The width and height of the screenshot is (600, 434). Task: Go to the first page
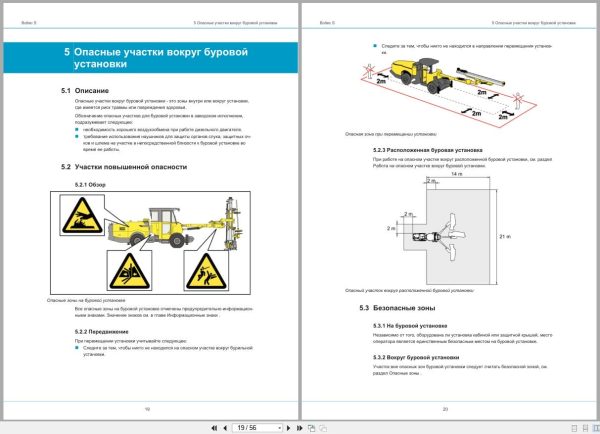point(214,428)
